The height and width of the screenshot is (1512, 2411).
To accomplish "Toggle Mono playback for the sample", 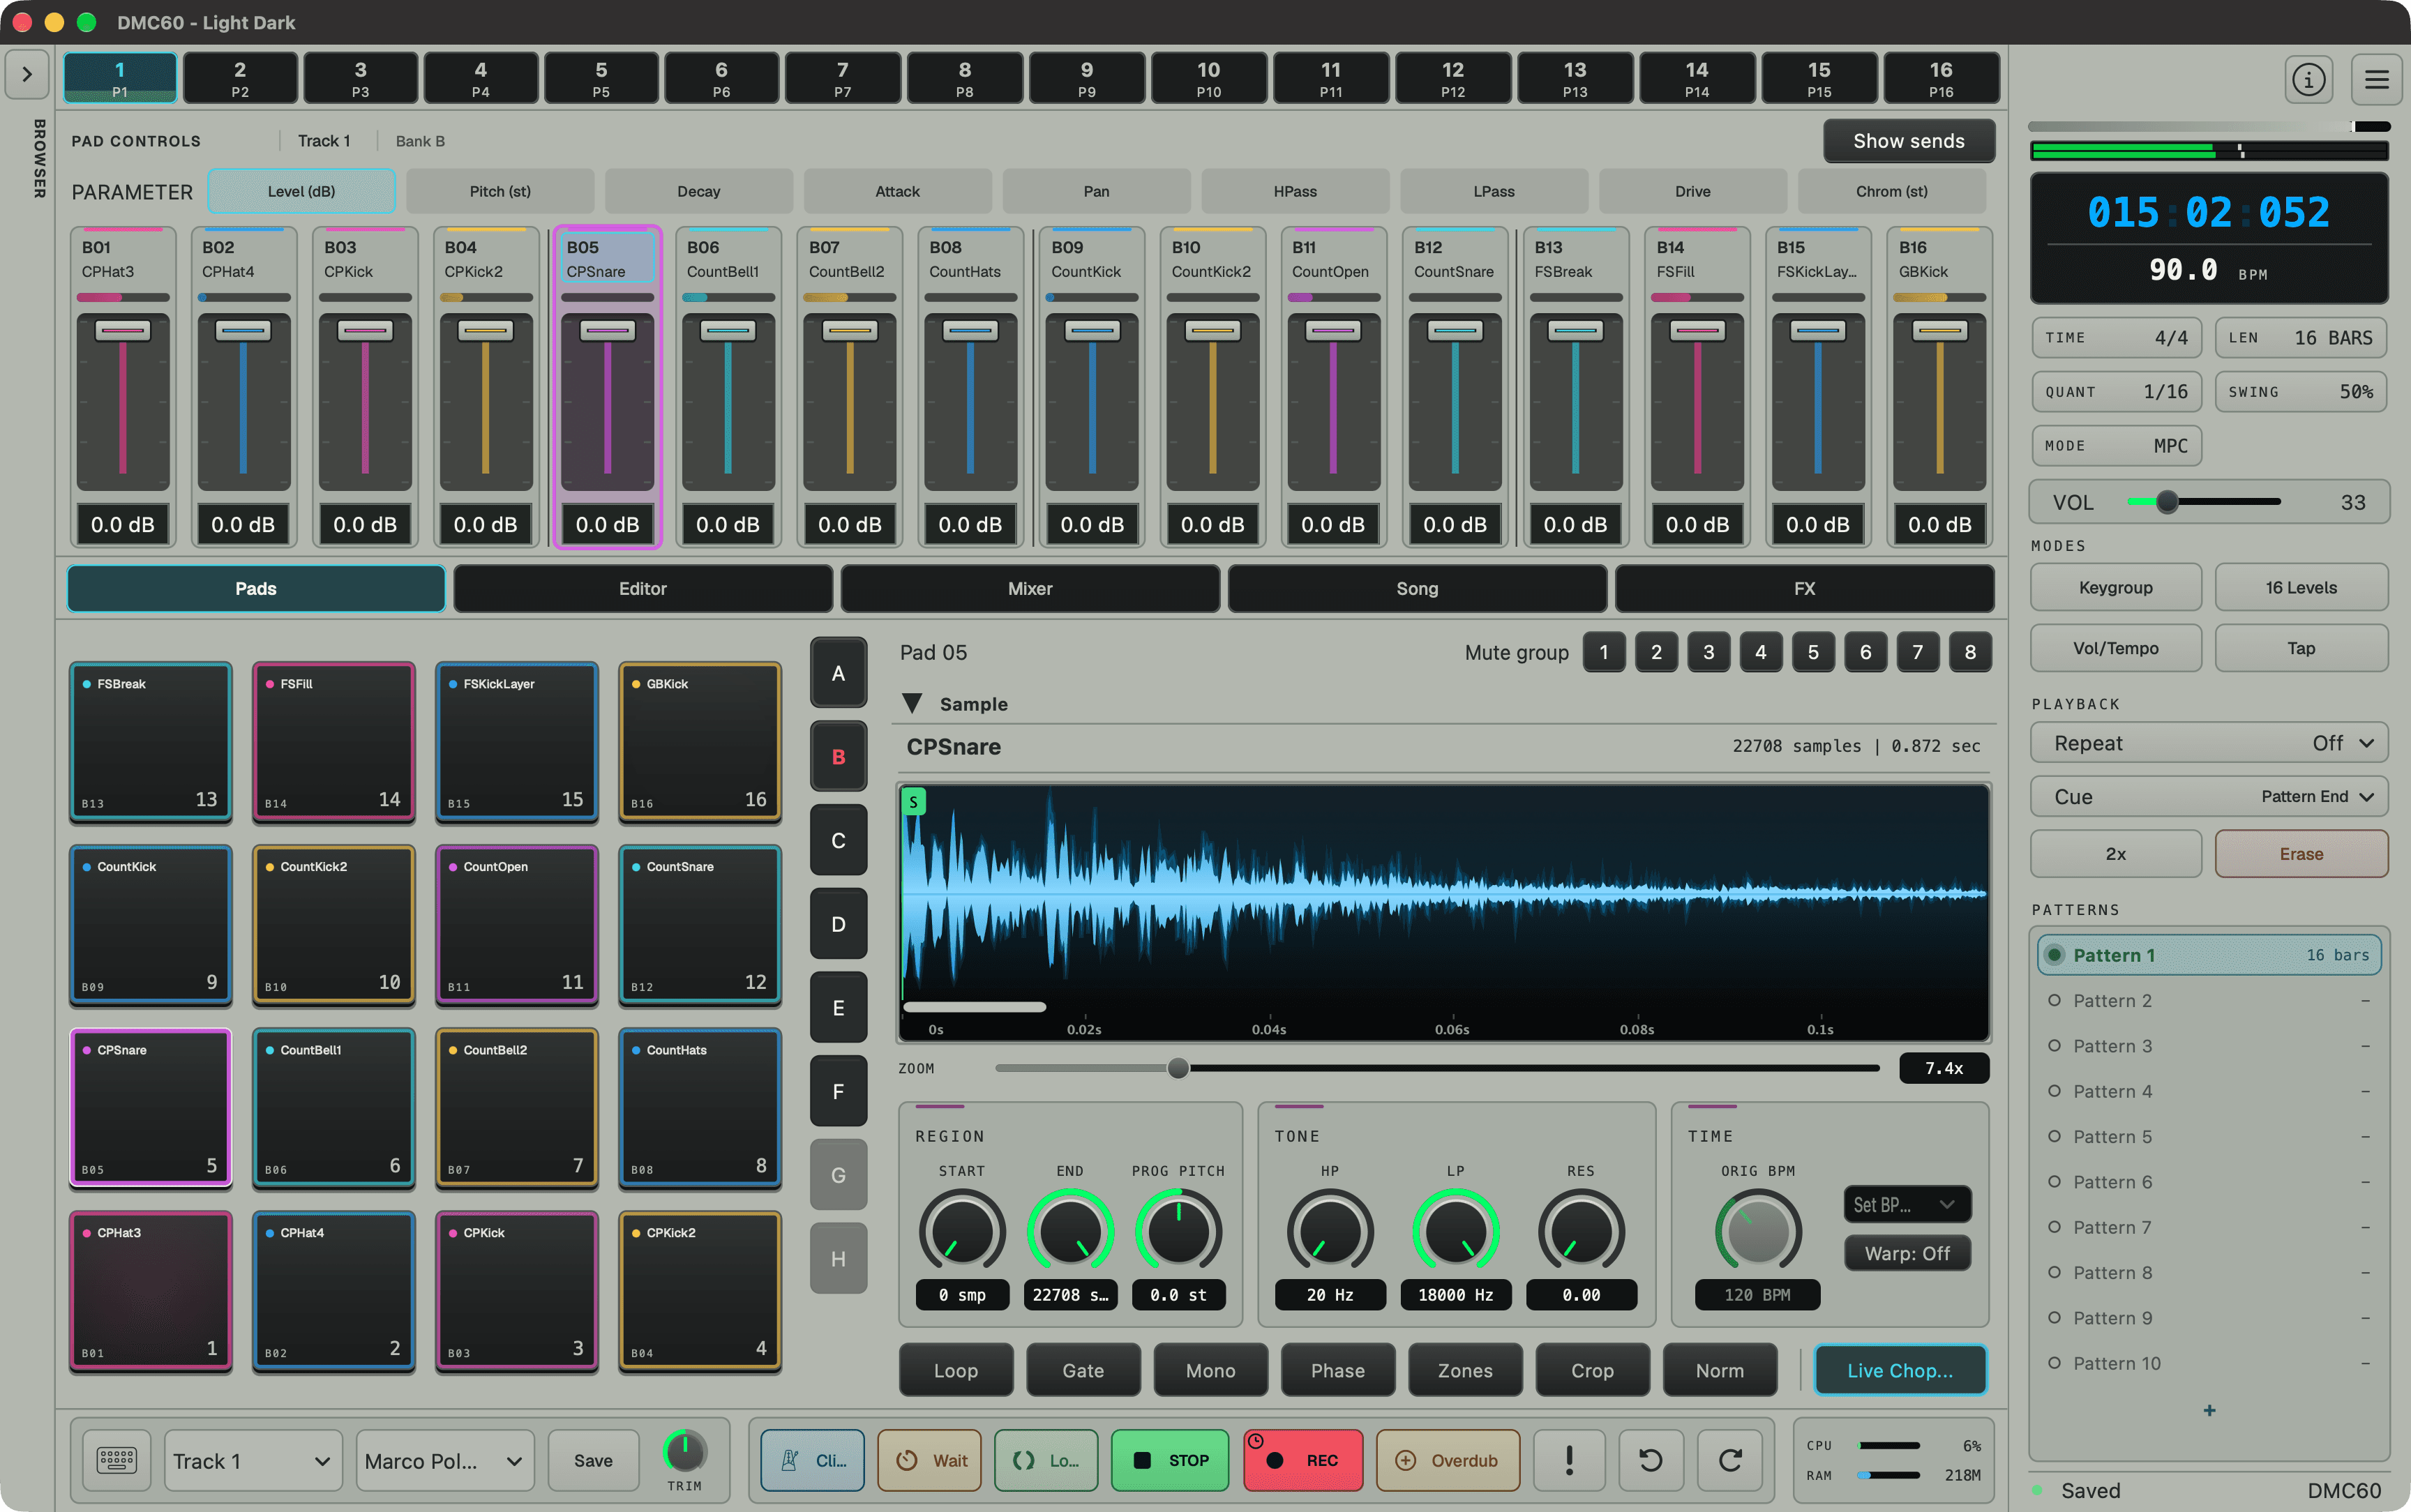I will (x=1210, y=1370).
